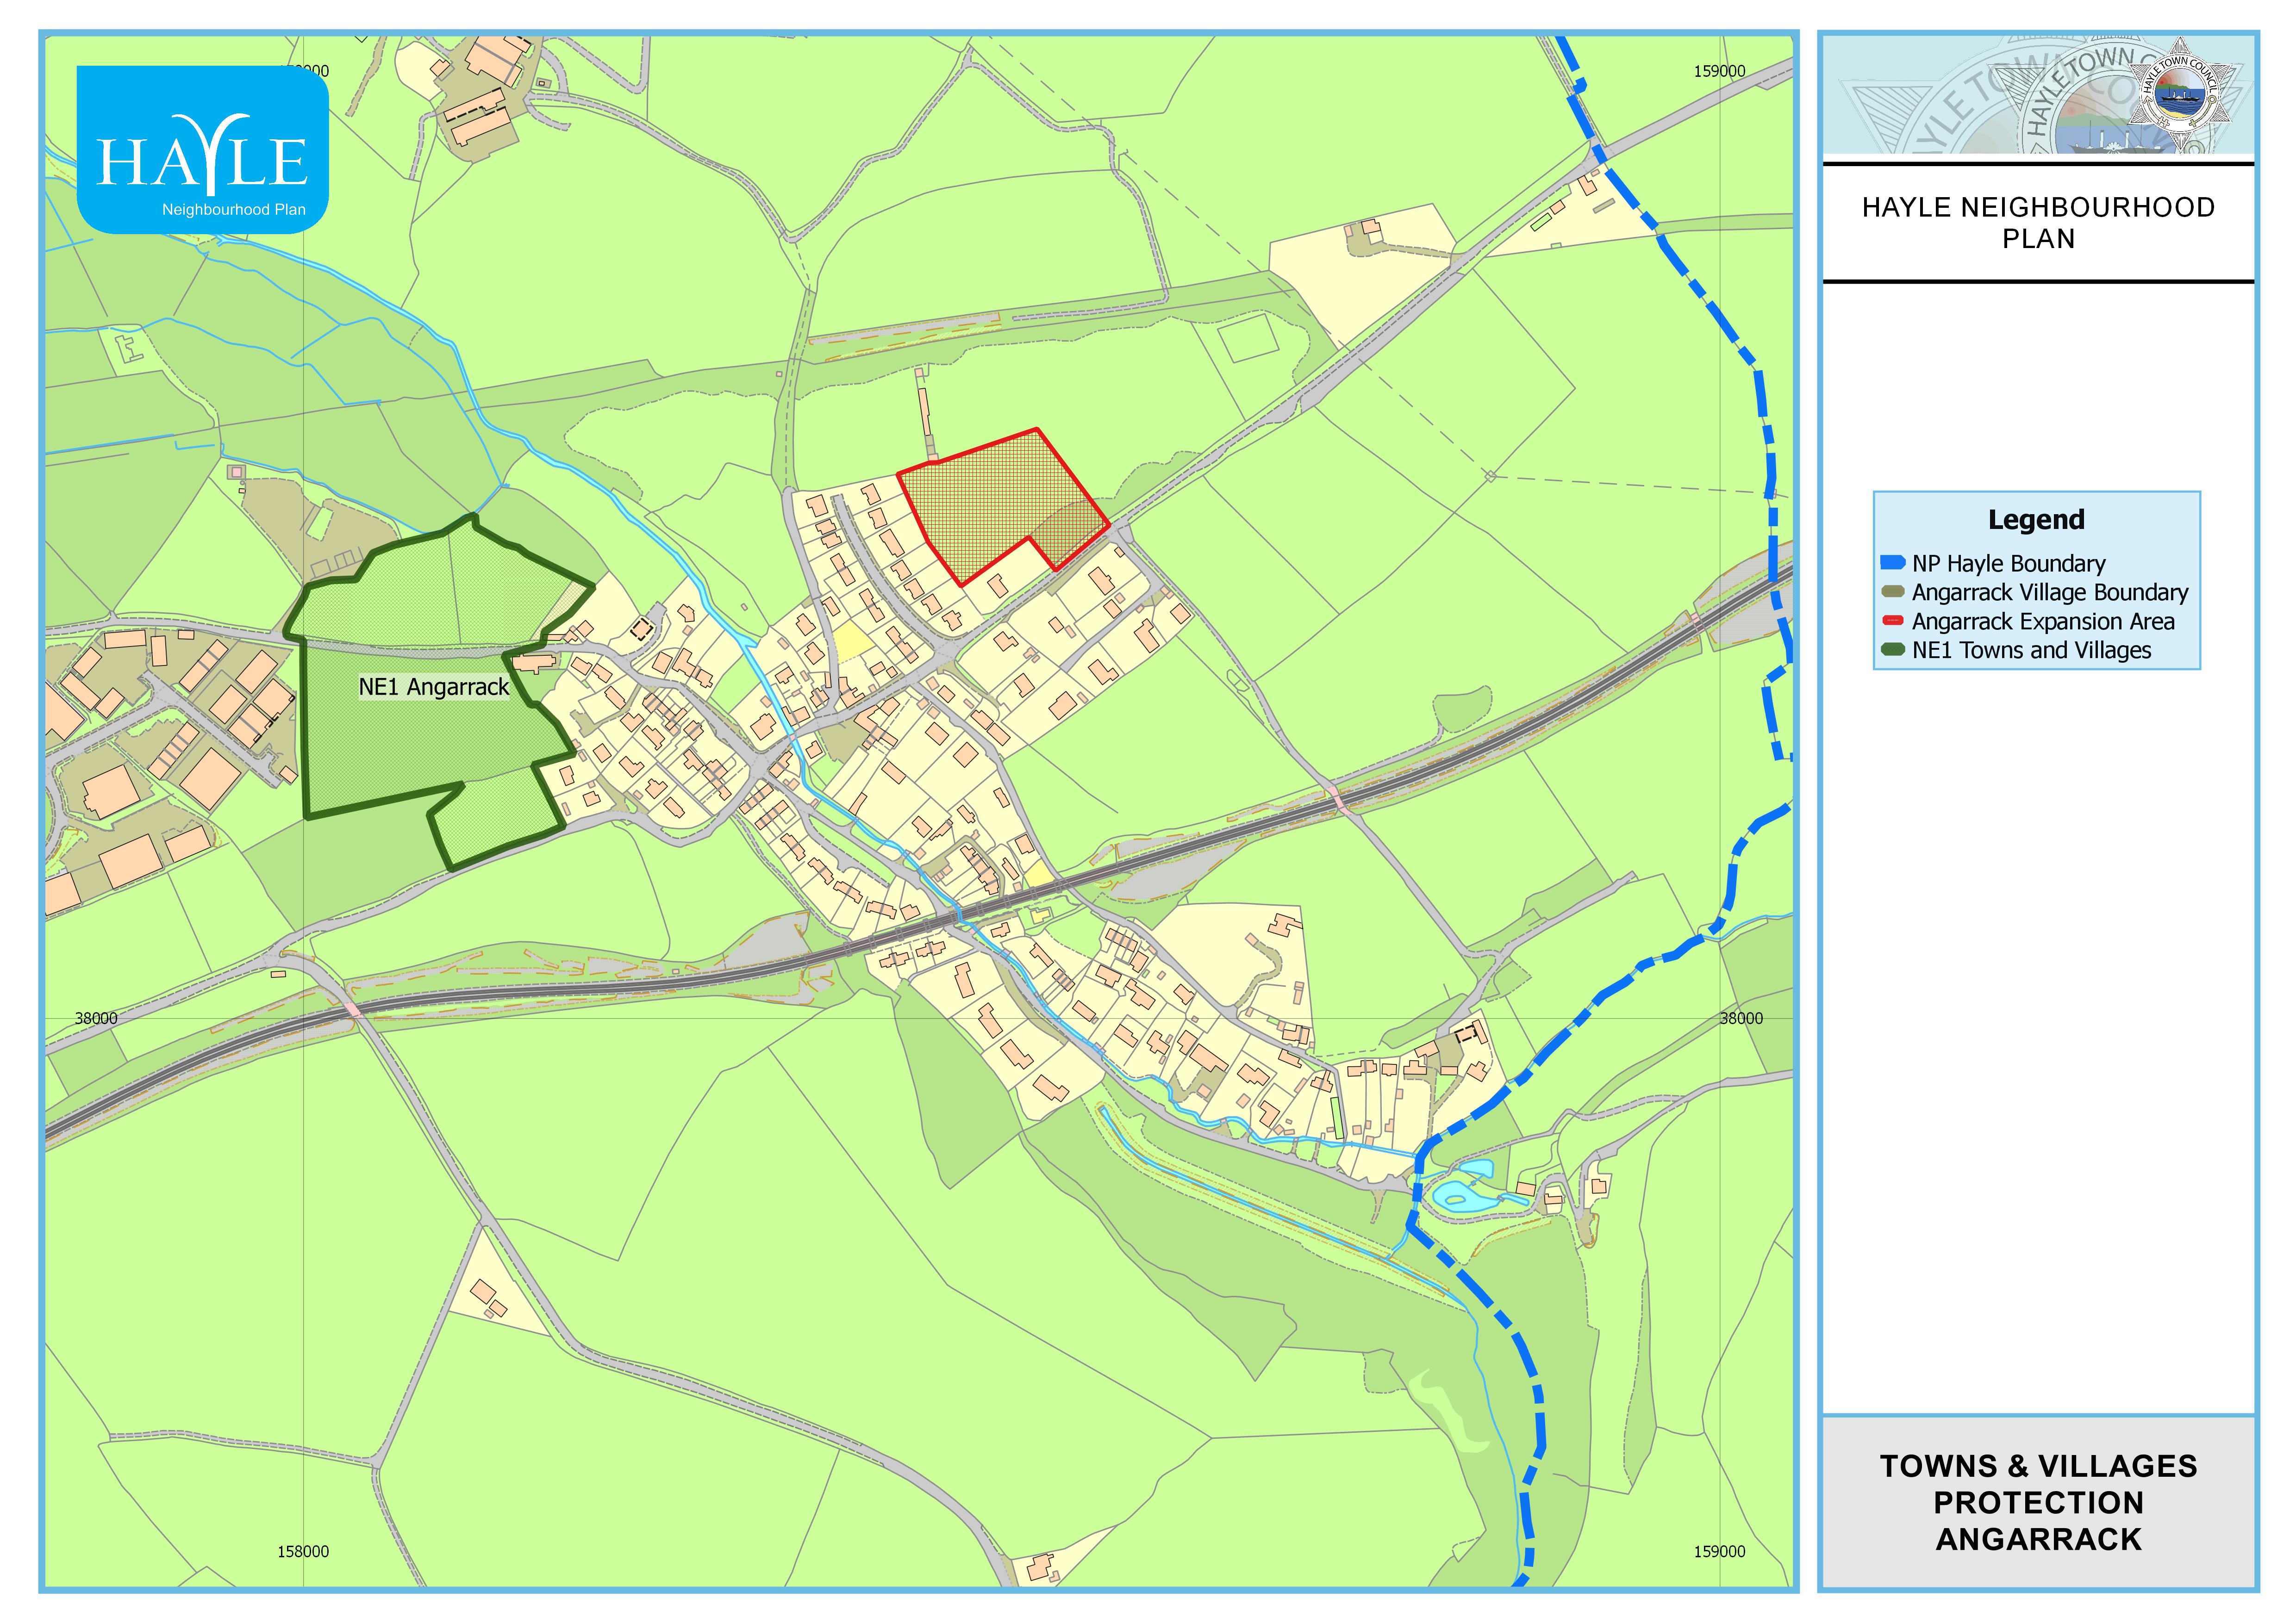Click the Legend heading
Image resolution: width=2296 pixels, height=1623 pixels.
(x=2036, y=520)
